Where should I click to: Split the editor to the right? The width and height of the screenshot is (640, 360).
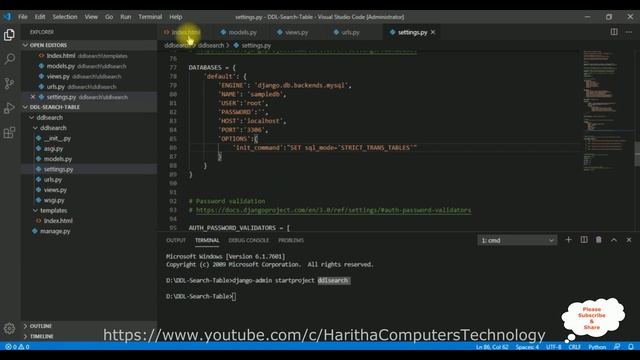pyautogui.click(x=614, y=32)
